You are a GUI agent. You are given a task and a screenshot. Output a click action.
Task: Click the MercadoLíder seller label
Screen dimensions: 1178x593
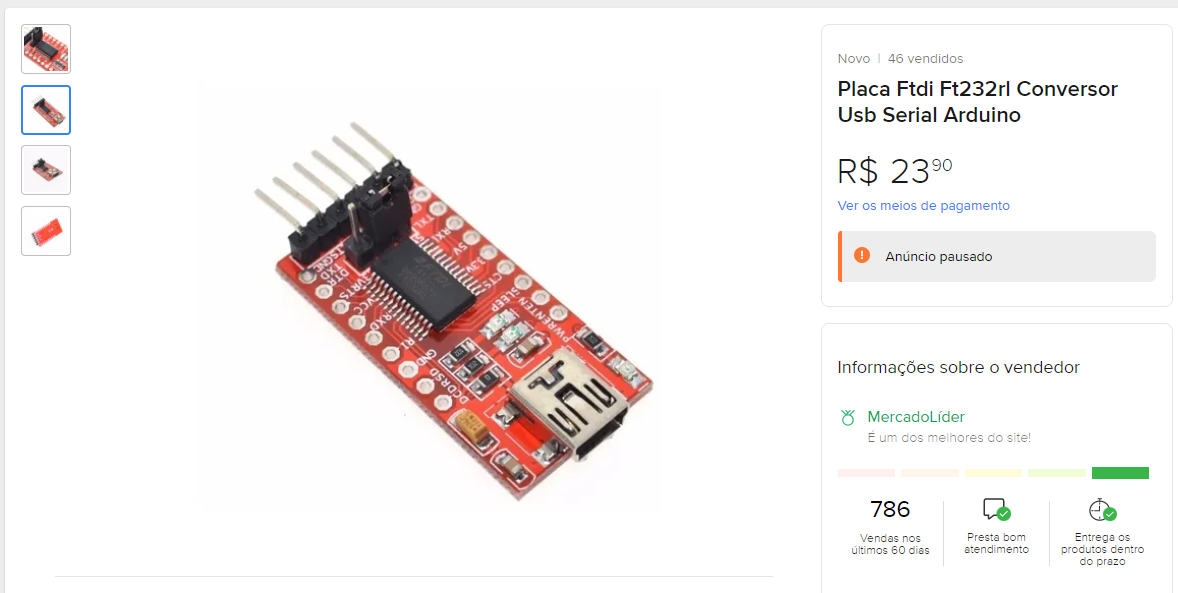[x=916, y=416]
